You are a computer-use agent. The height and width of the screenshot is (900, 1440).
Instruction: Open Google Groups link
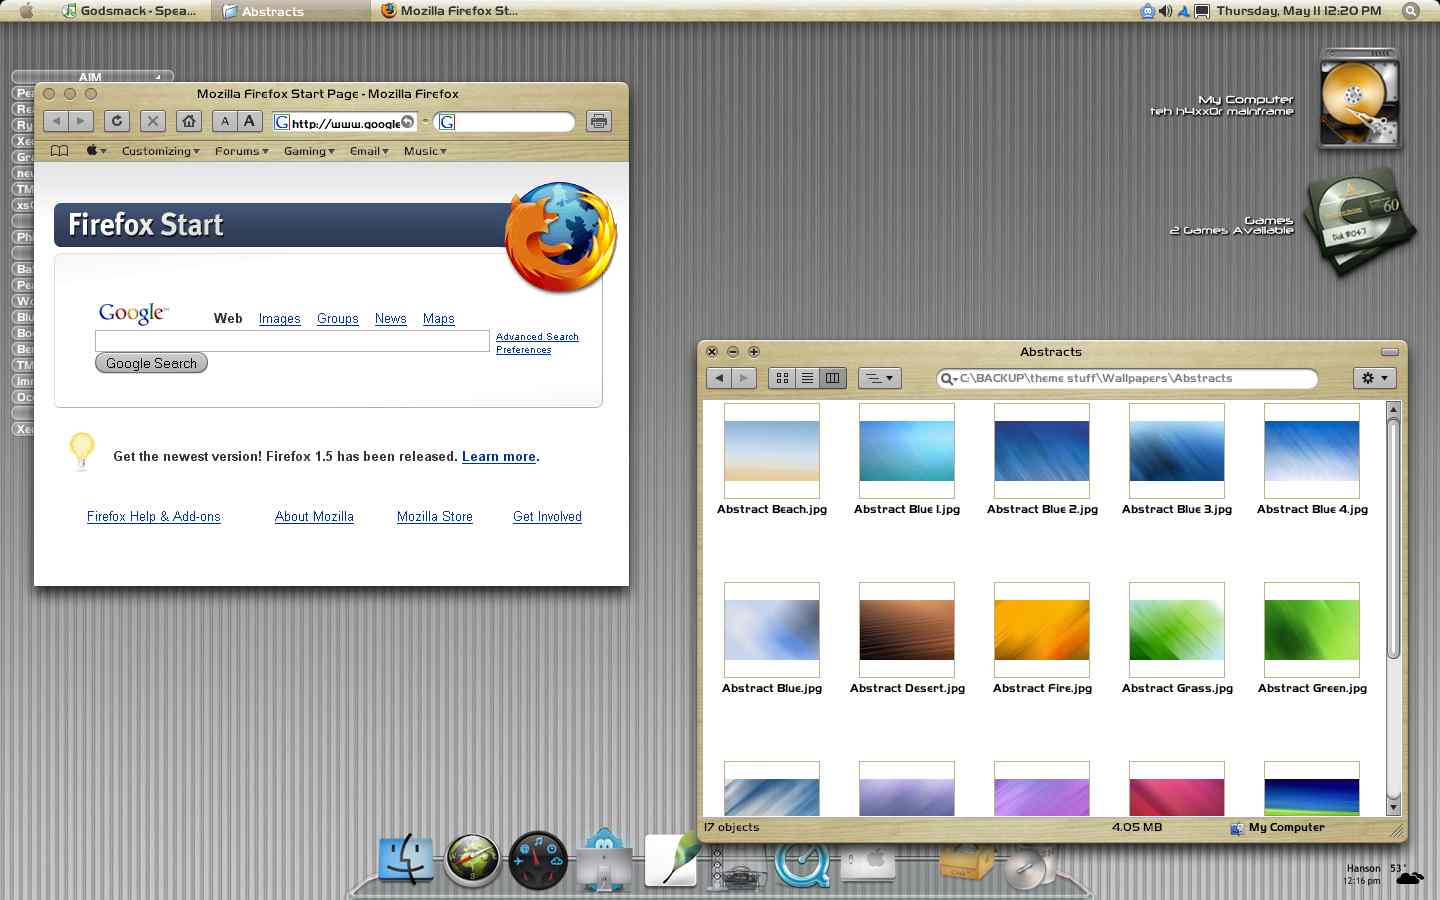pyautogui.click(x=338, y=319)
